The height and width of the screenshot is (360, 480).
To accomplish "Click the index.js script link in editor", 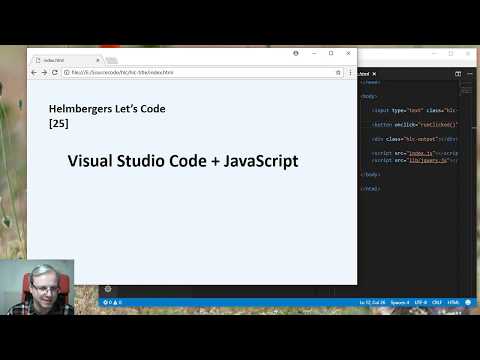I will (x=420, y=153).
